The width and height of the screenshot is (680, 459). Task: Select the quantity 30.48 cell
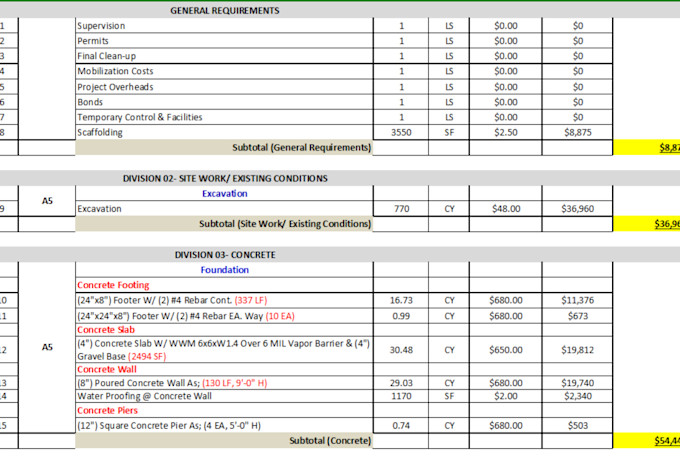[x=401, y=350]
